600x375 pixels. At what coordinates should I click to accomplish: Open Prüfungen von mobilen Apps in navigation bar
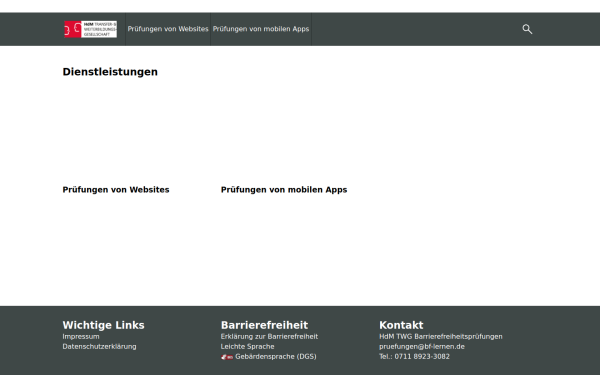(x=261, y=29)
